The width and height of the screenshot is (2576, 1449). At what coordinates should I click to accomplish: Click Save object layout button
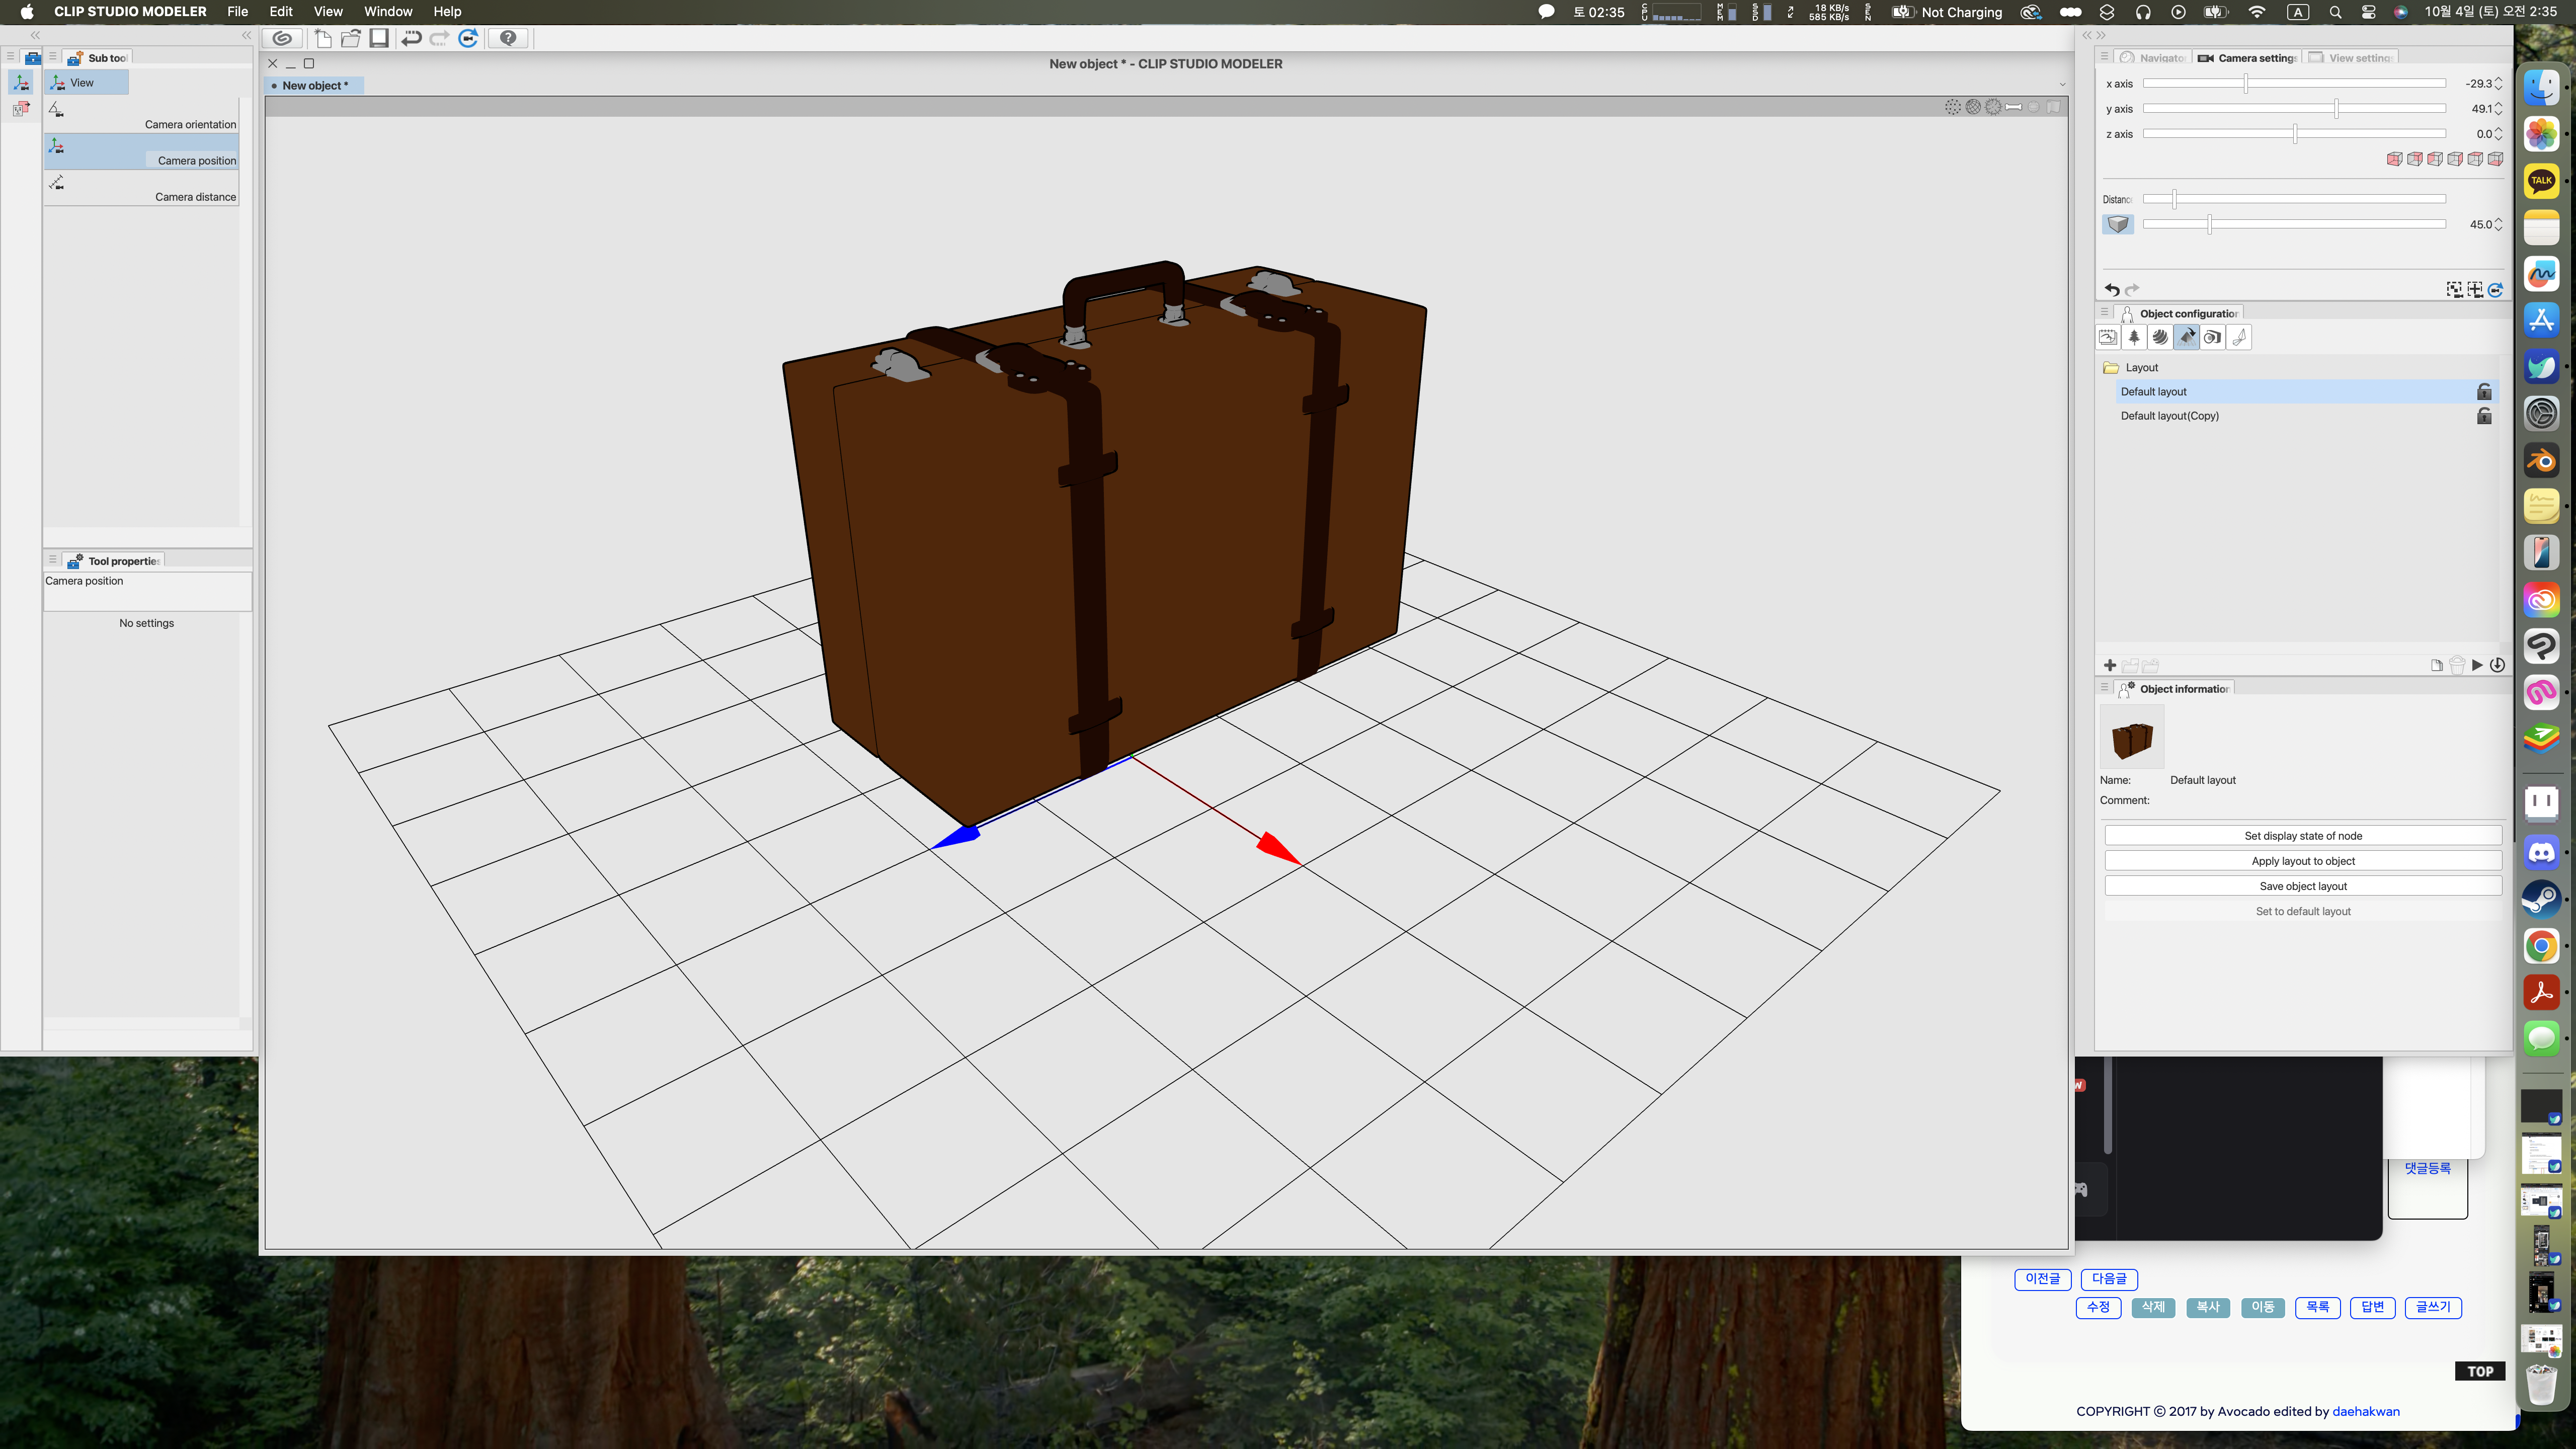pyautogui.click(x=2302, y=886)
